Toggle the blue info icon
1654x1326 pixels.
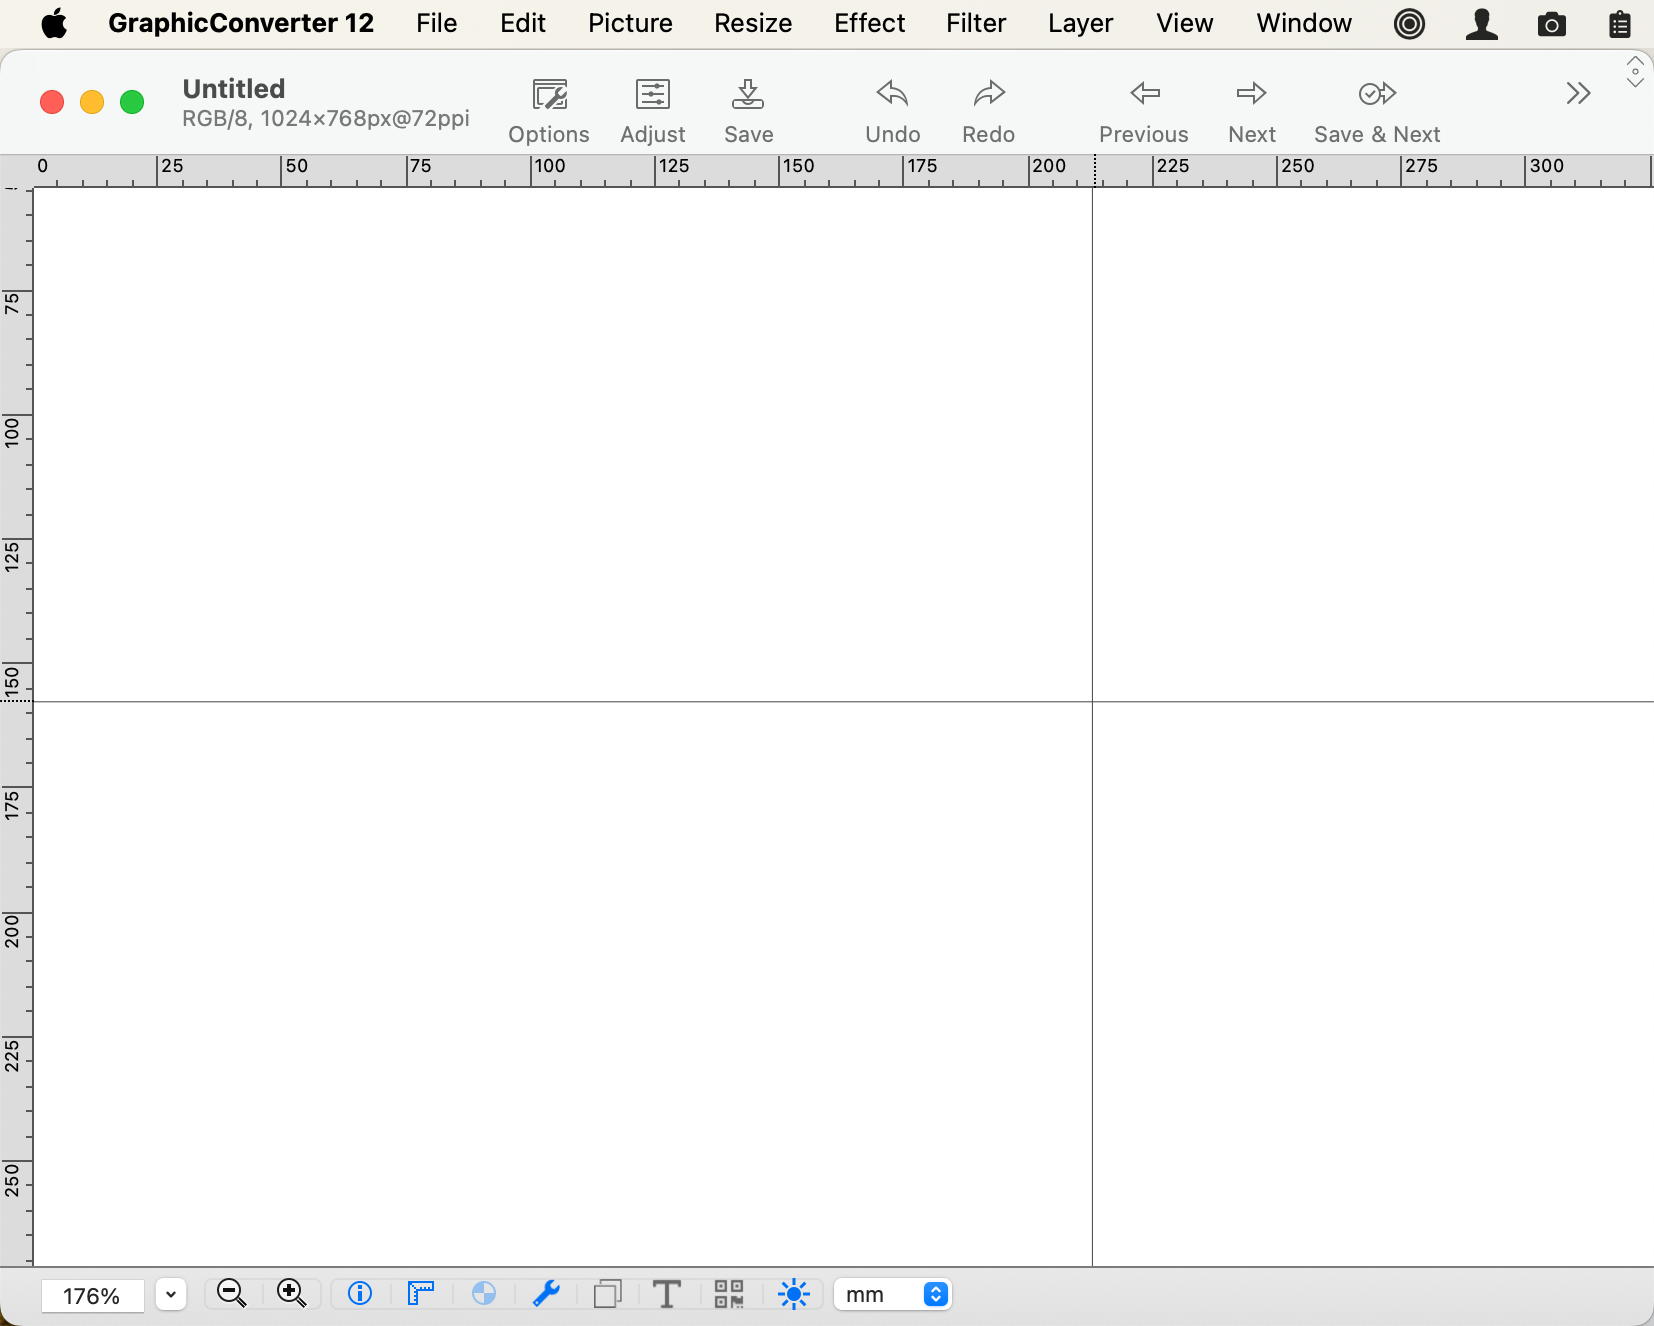tap(360, 1294)
